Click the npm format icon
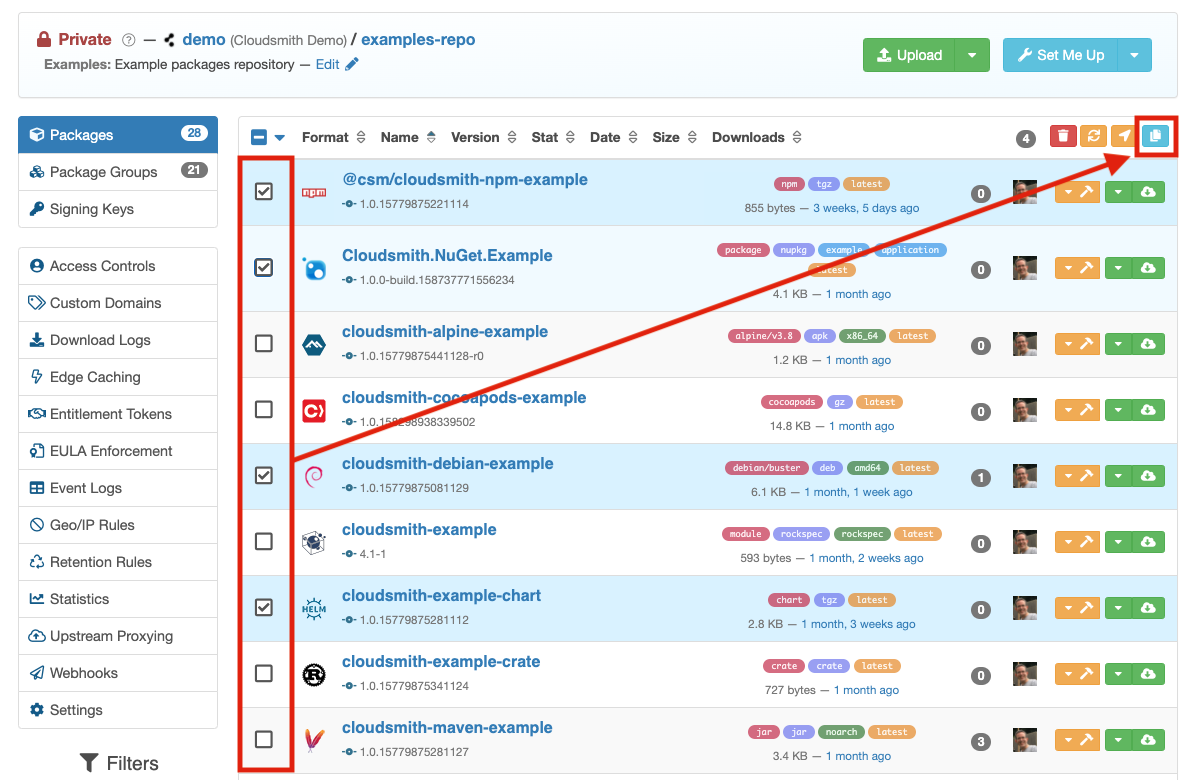This screenshot has height=780, width=1196. pyautogui.click(x=313, y=193)
